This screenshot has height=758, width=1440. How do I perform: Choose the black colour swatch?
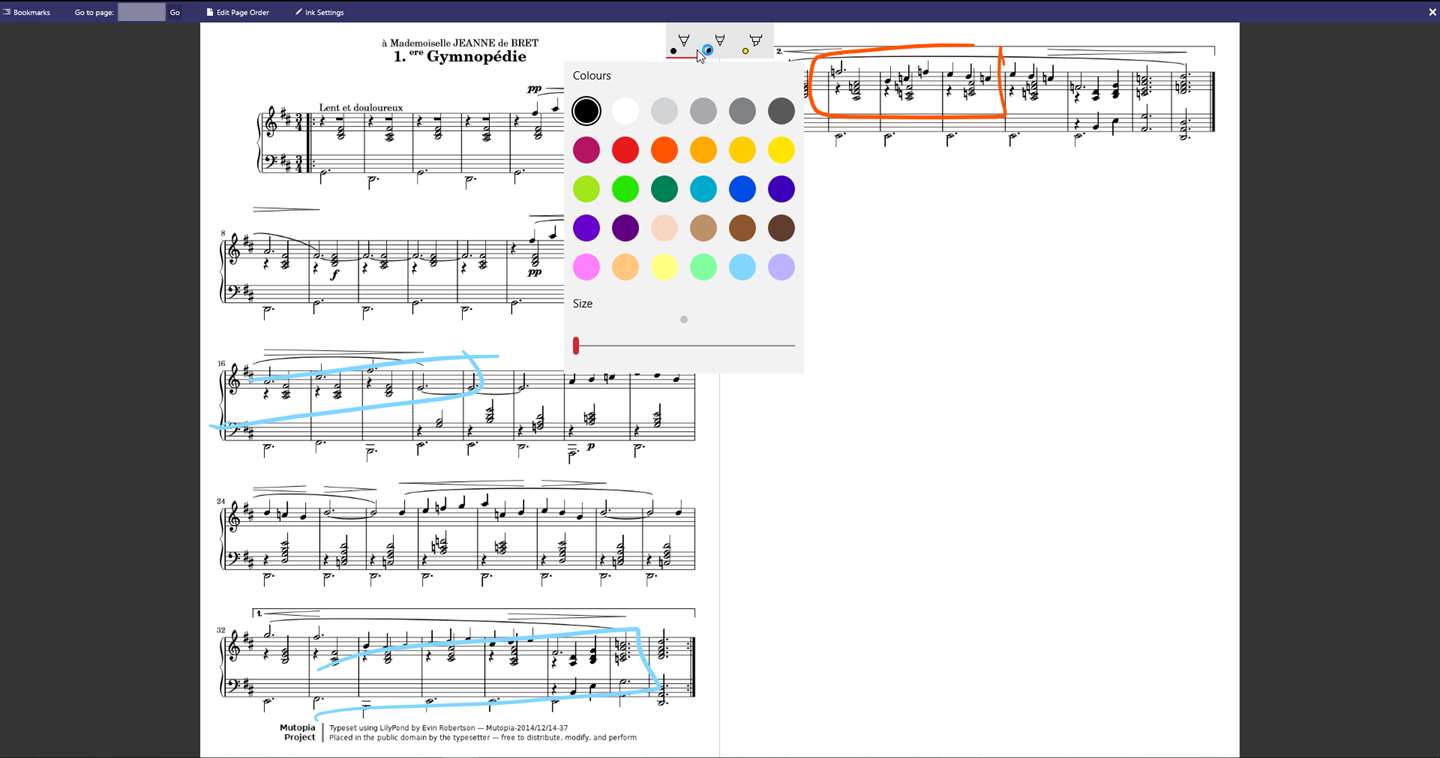tap(587, 111)
